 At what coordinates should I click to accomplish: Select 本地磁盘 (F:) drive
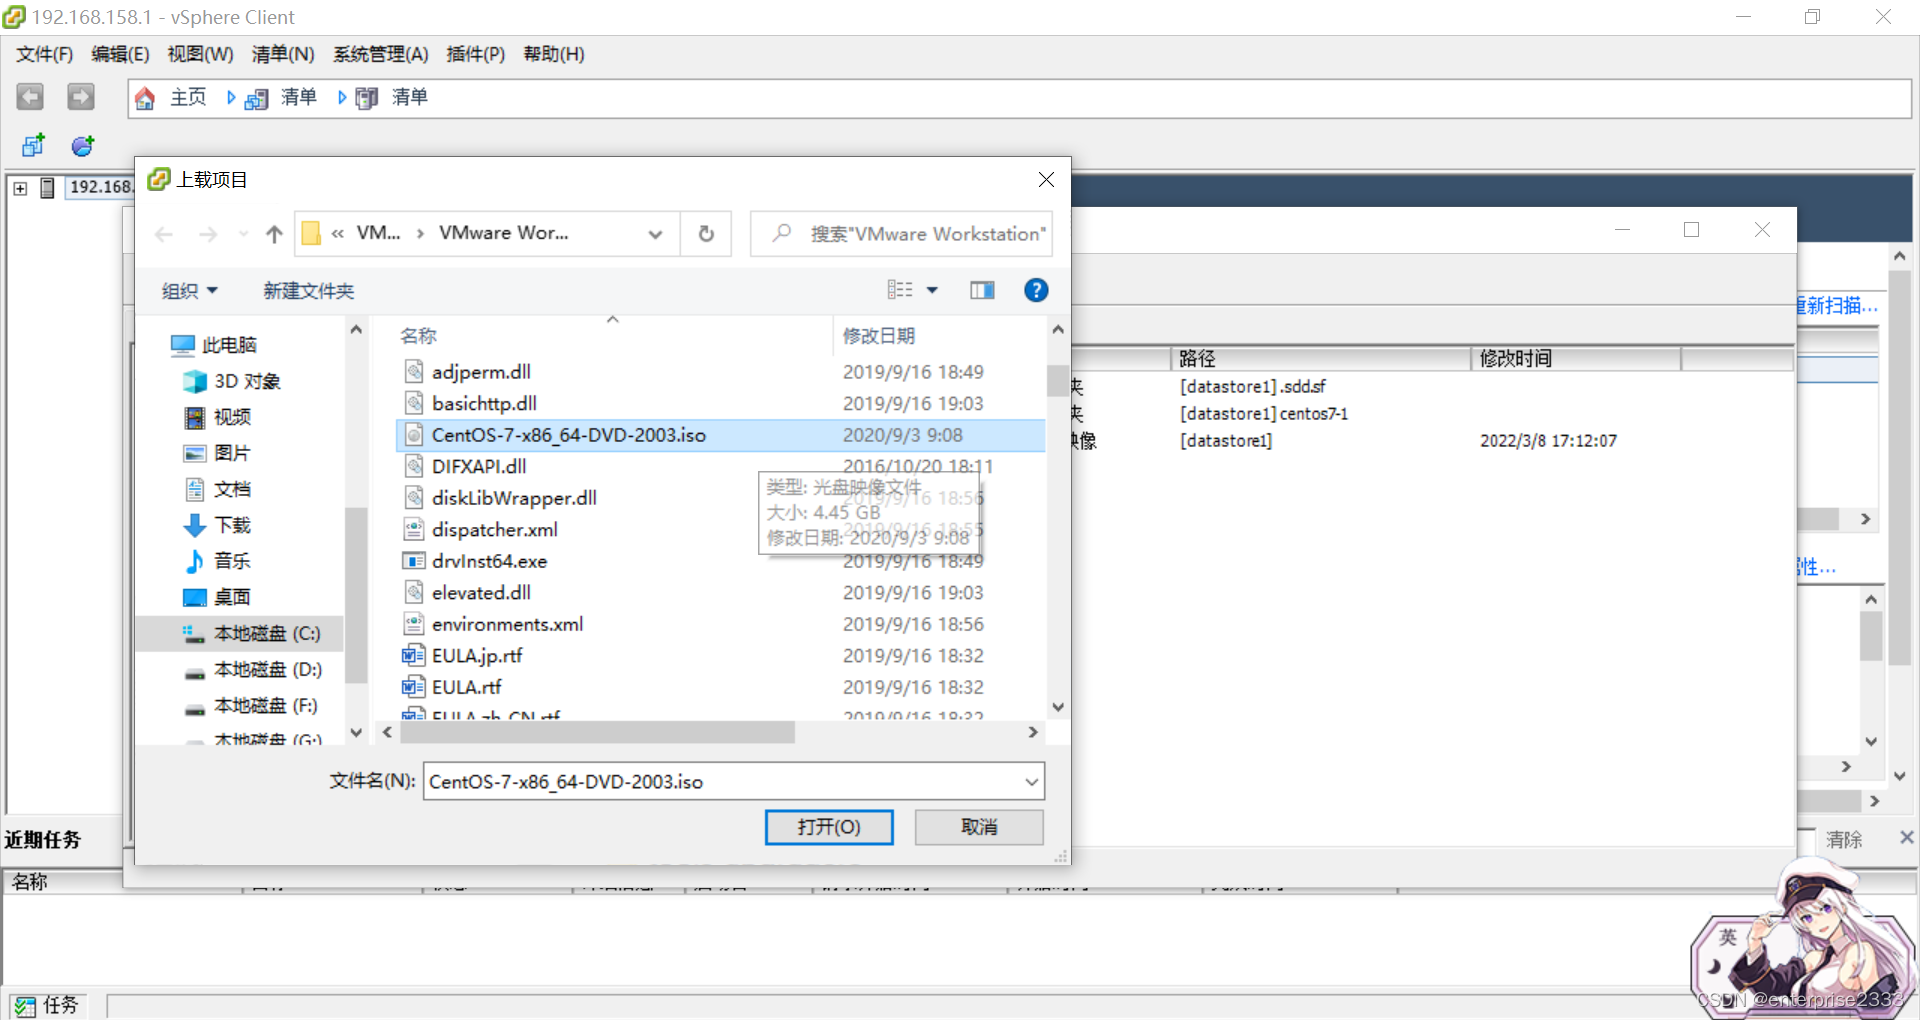250,705
